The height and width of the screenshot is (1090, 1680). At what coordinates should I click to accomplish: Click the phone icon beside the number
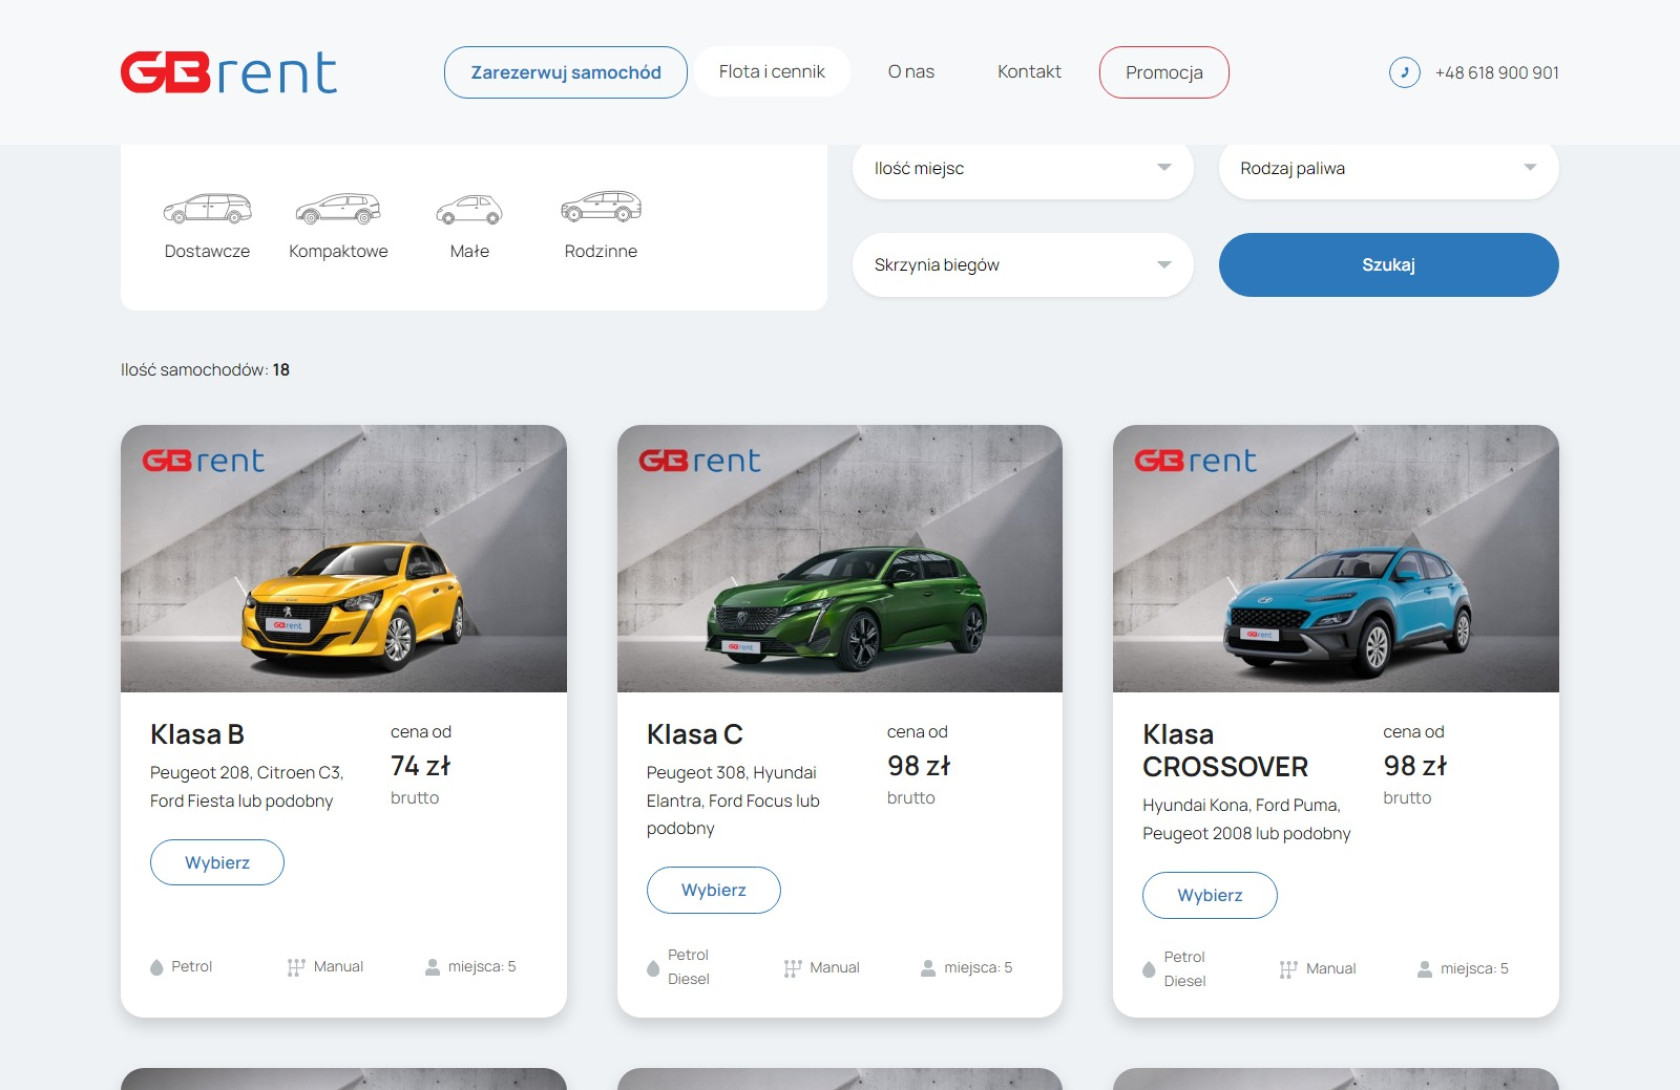pyautogui.click(x=1404, y=72)
